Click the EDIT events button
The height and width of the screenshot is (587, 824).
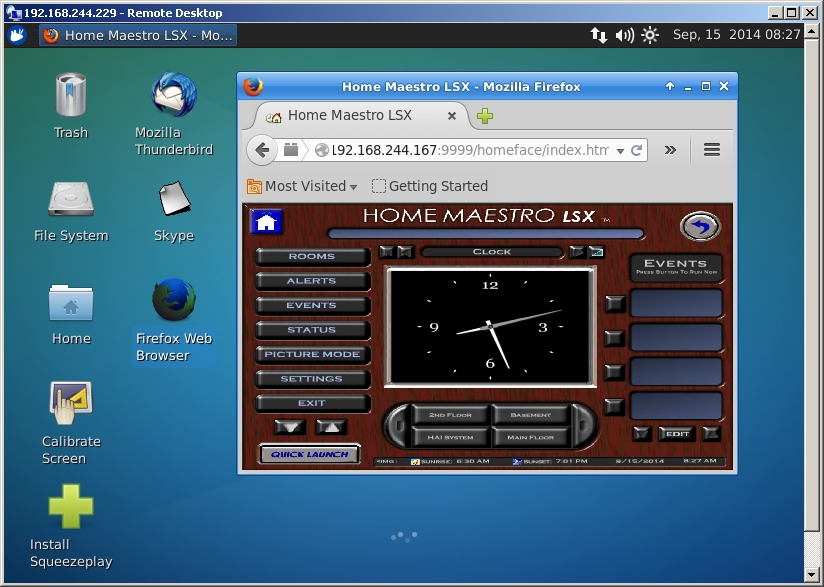pyautogui.click(x=677, y=434)
